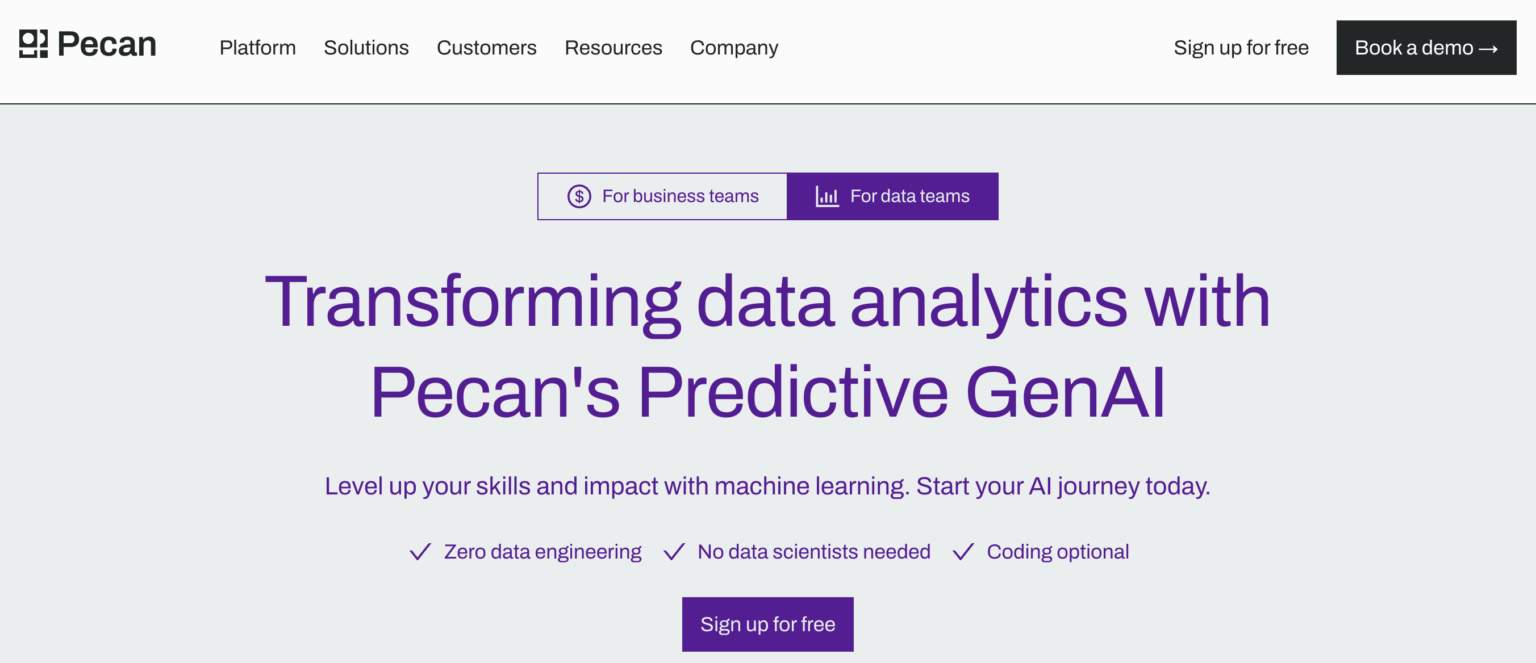Click the Zero data engineering checklist text
This screenshot has height=663, width=1536.
pos(543,551)
